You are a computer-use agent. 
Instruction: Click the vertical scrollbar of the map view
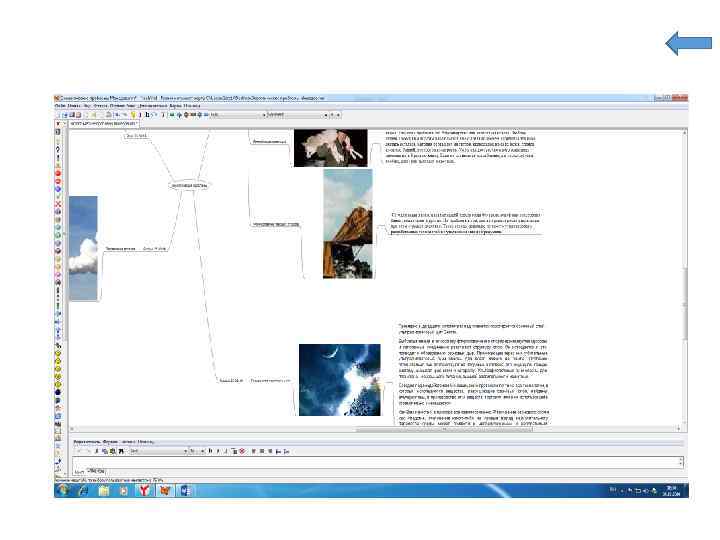point(684,278)
